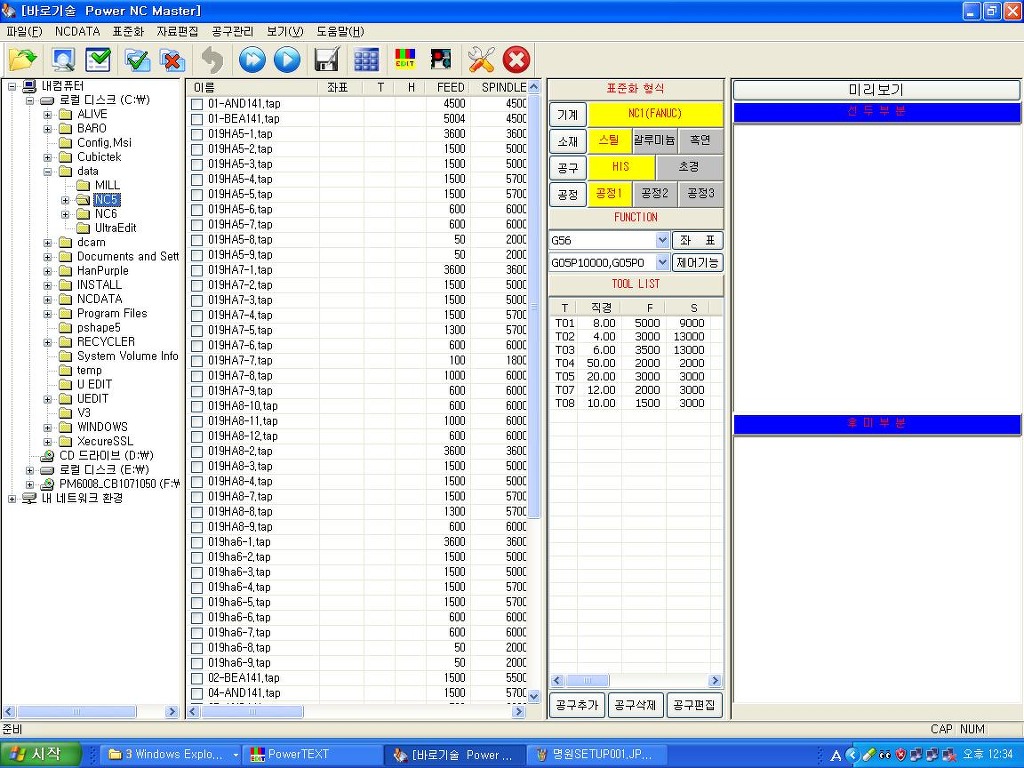
Task: Click the open folder toolbar icon
Action: [x=23, y=60]
